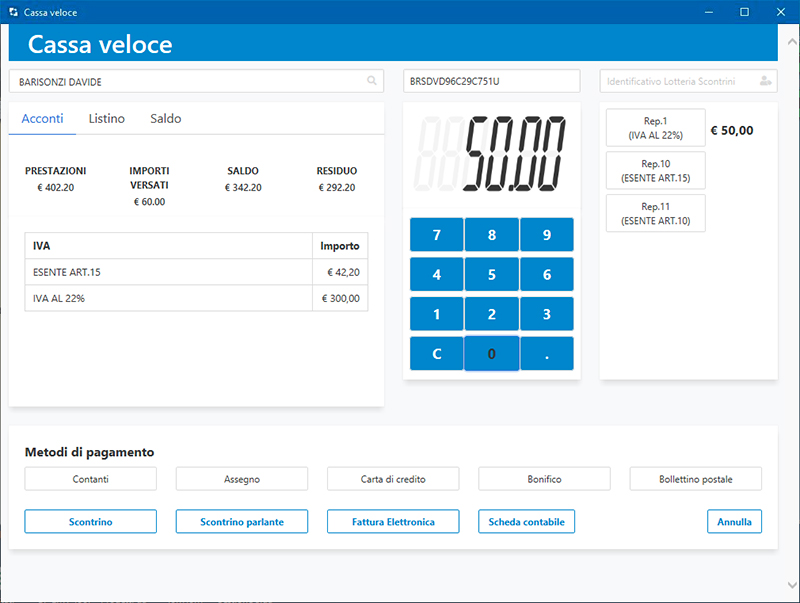Select the Acconti tab
The width and height of the screenshot is (800, 603).
[42, 119]
